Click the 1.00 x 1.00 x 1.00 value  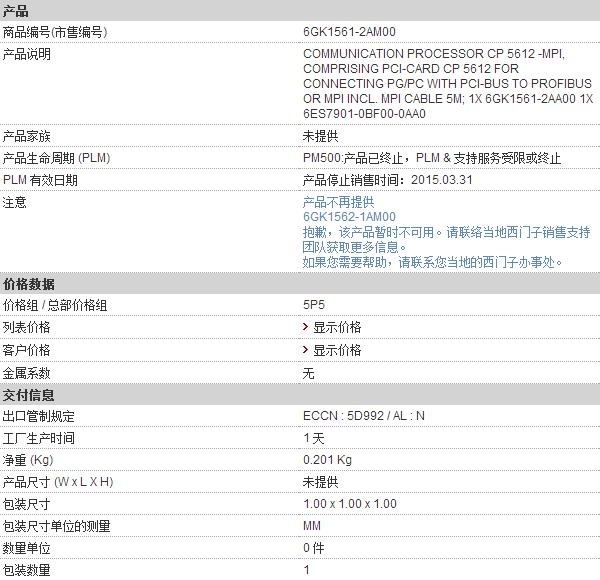pos(350,504)
